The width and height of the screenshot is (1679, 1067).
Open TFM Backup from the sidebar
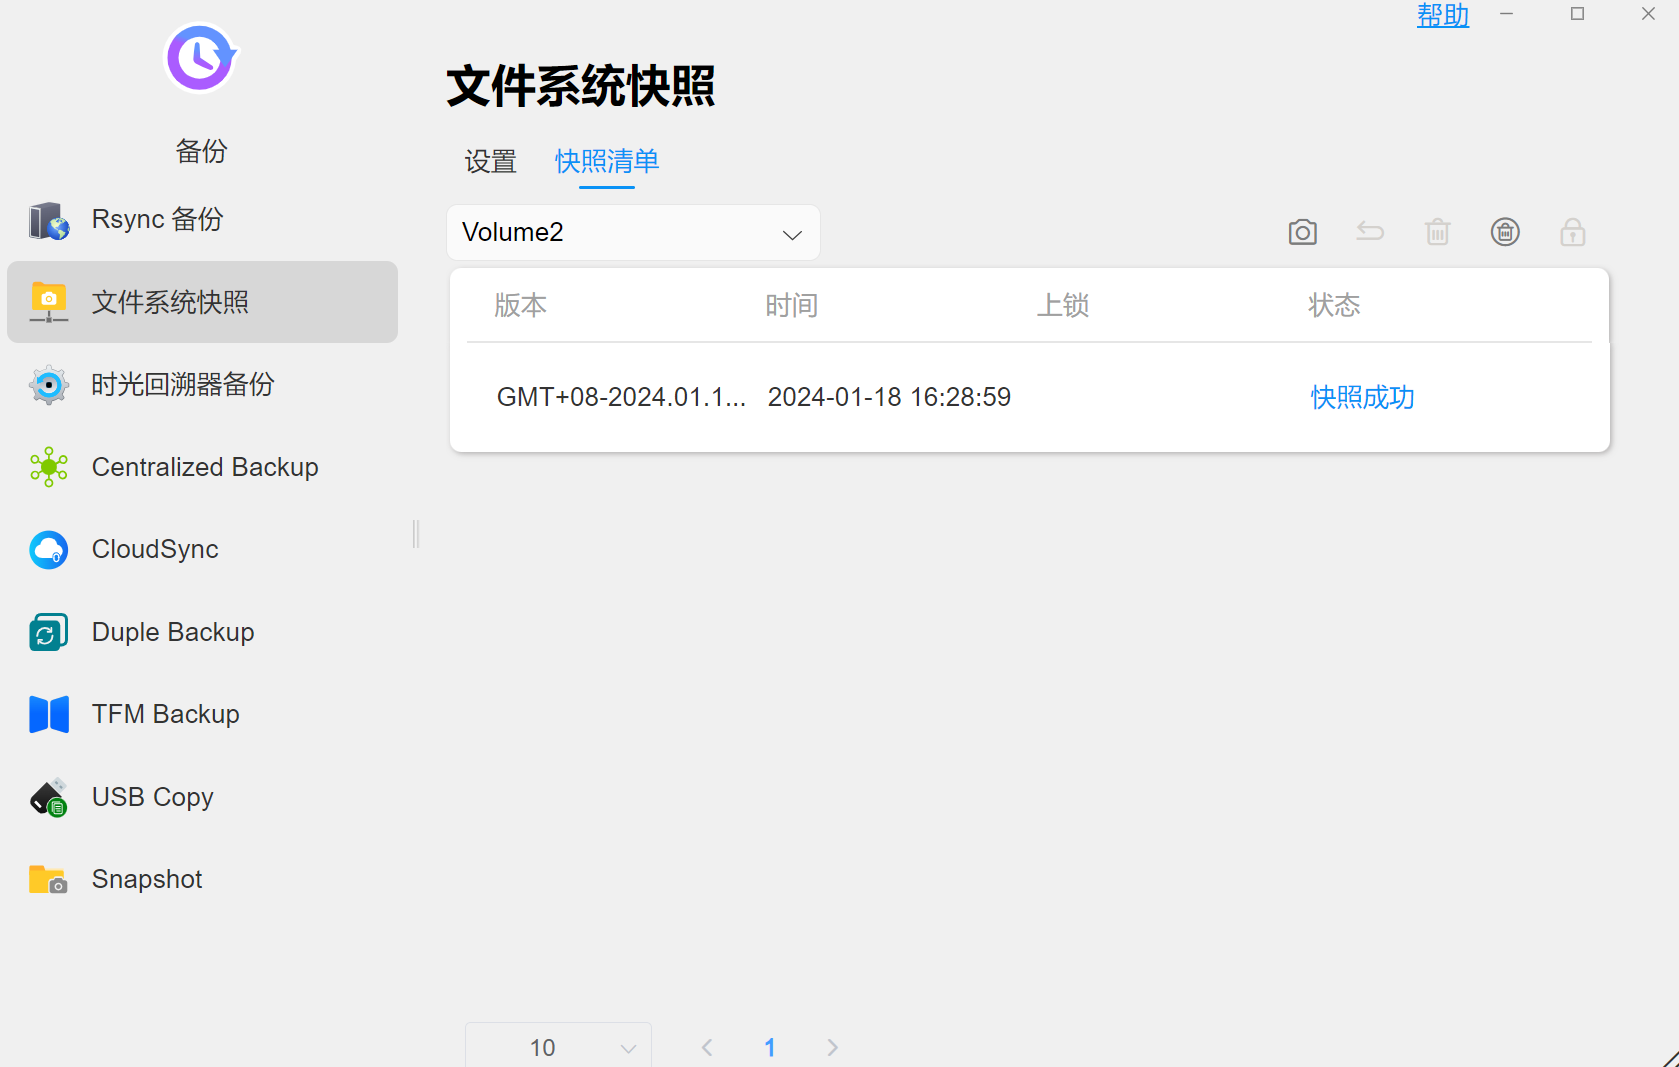click(165, 714)
